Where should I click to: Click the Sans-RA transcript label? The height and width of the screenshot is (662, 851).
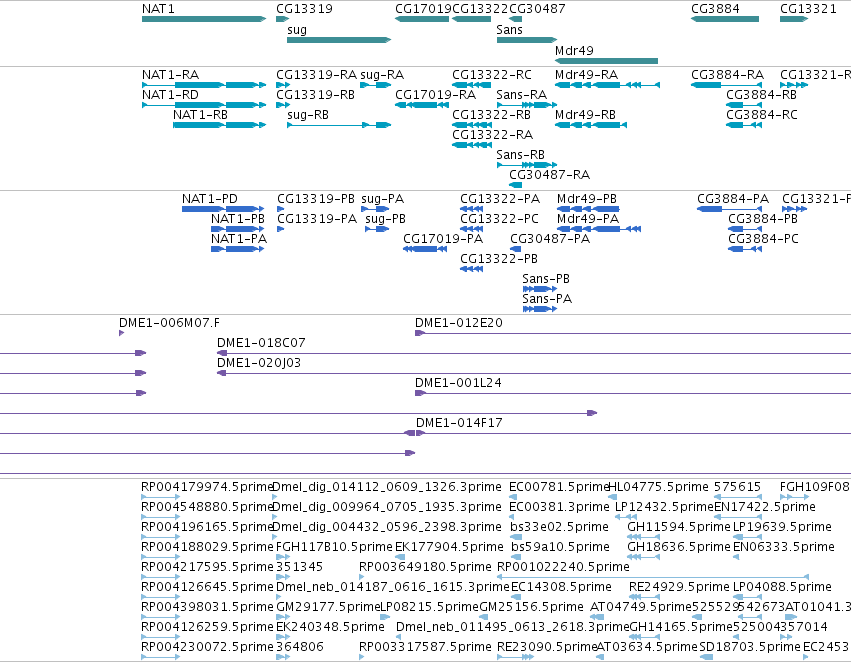tap(522, 95)
